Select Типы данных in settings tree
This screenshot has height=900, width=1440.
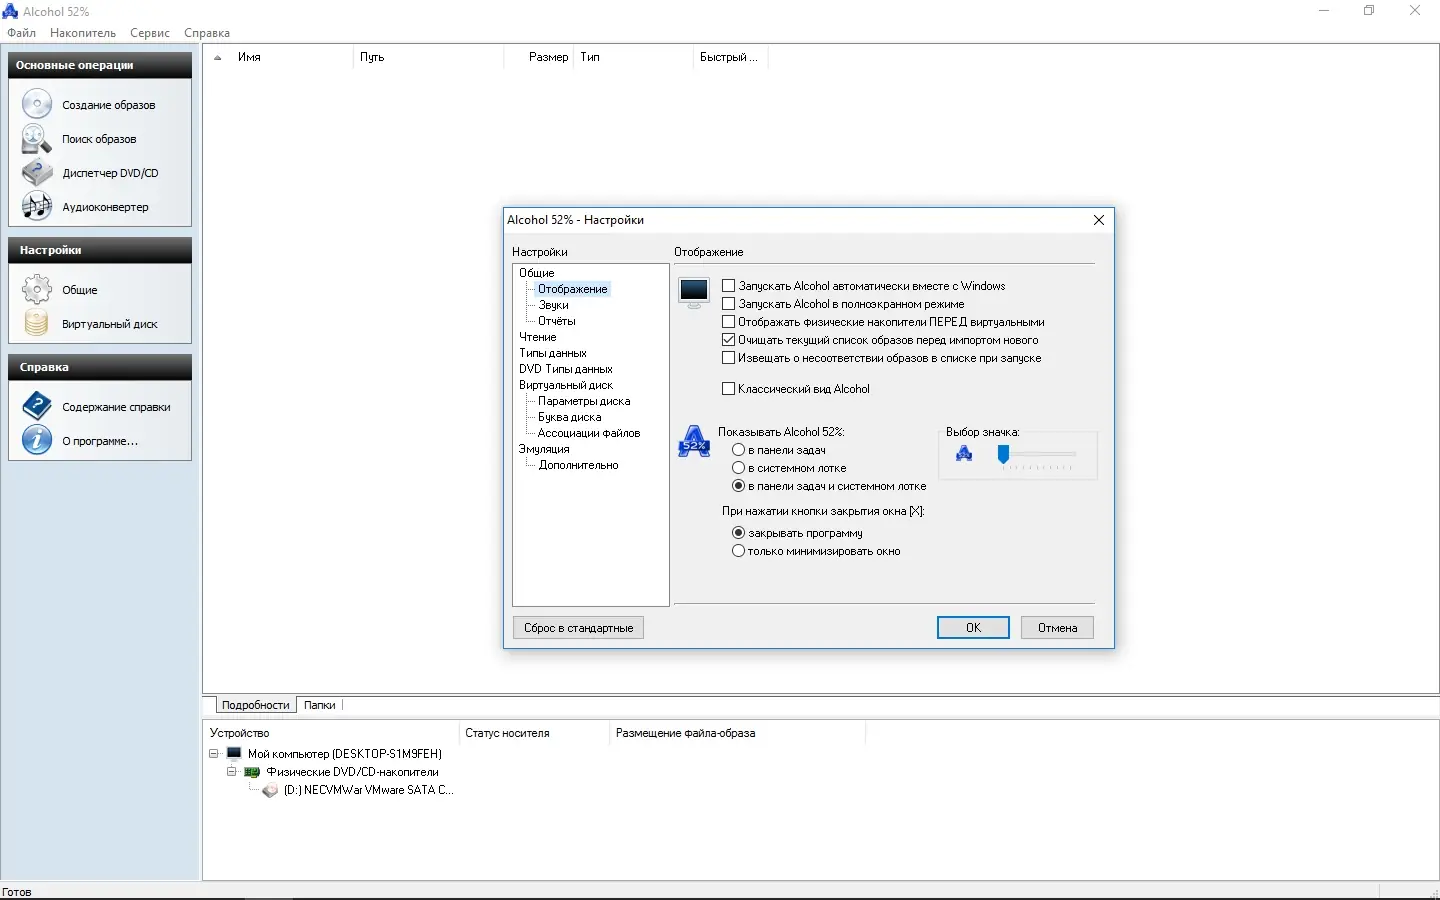[x=553, y=353]
